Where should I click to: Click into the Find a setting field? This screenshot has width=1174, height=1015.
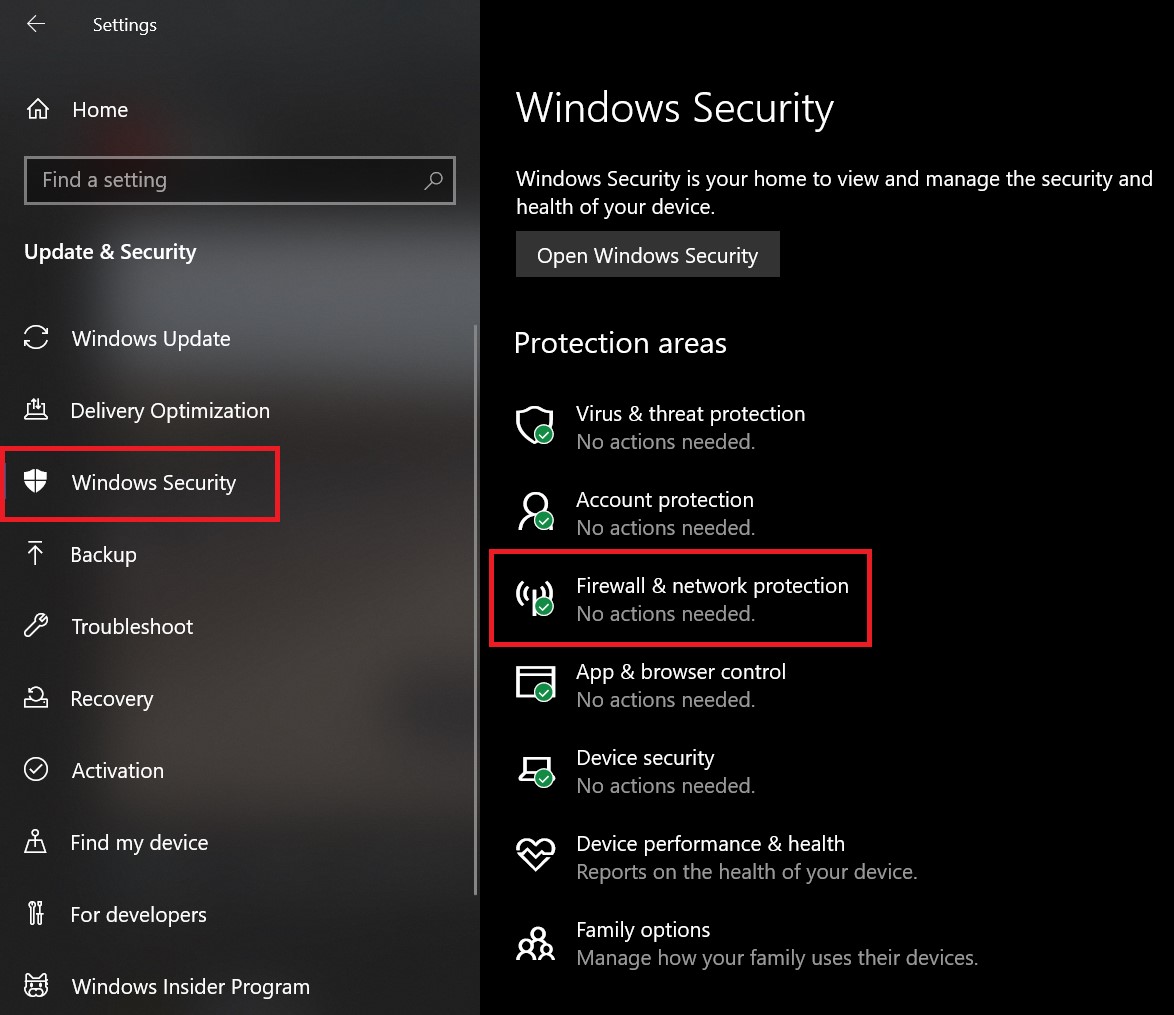[x=220, y=181]
